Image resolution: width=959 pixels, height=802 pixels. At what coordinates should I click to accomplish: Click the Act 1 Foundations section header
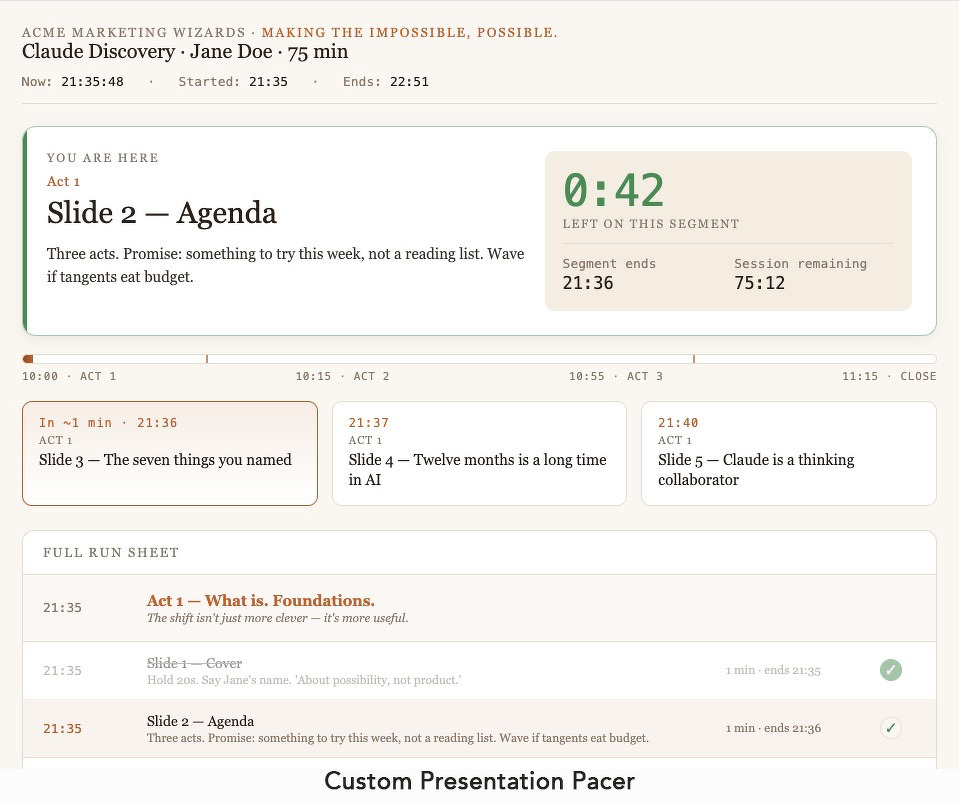pos(260,601)
